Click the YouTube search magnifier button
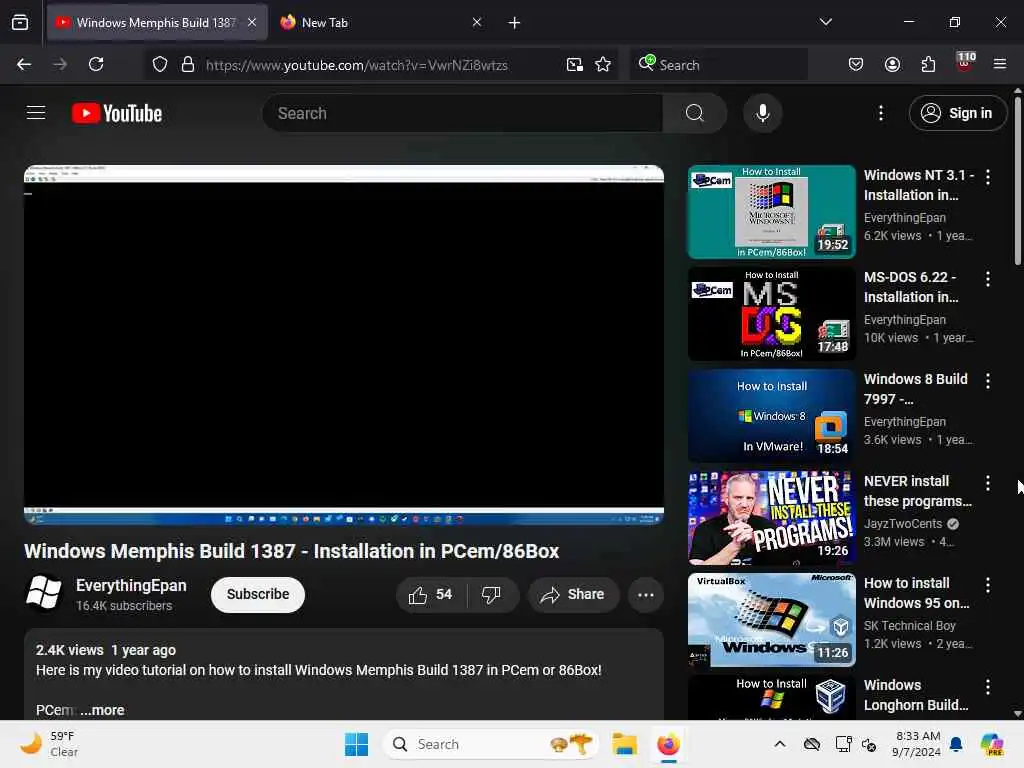Viewport: 1024px width, 768px height. pos(694,113)
